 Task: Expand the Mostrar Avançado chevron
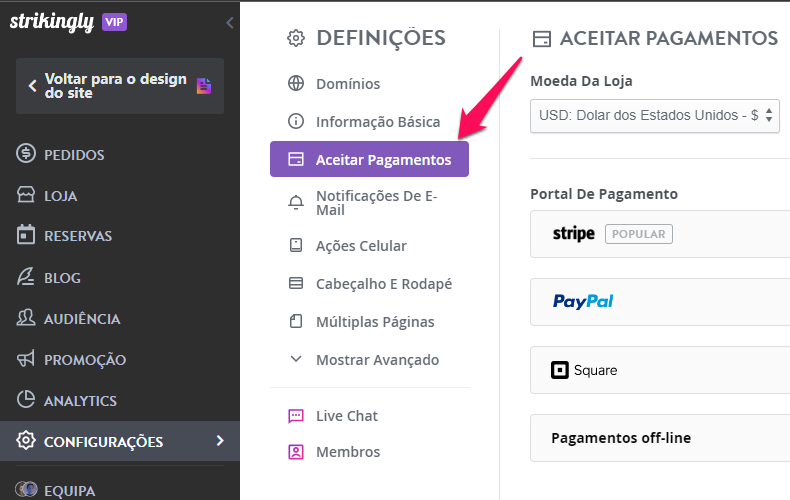coord(296,359)
